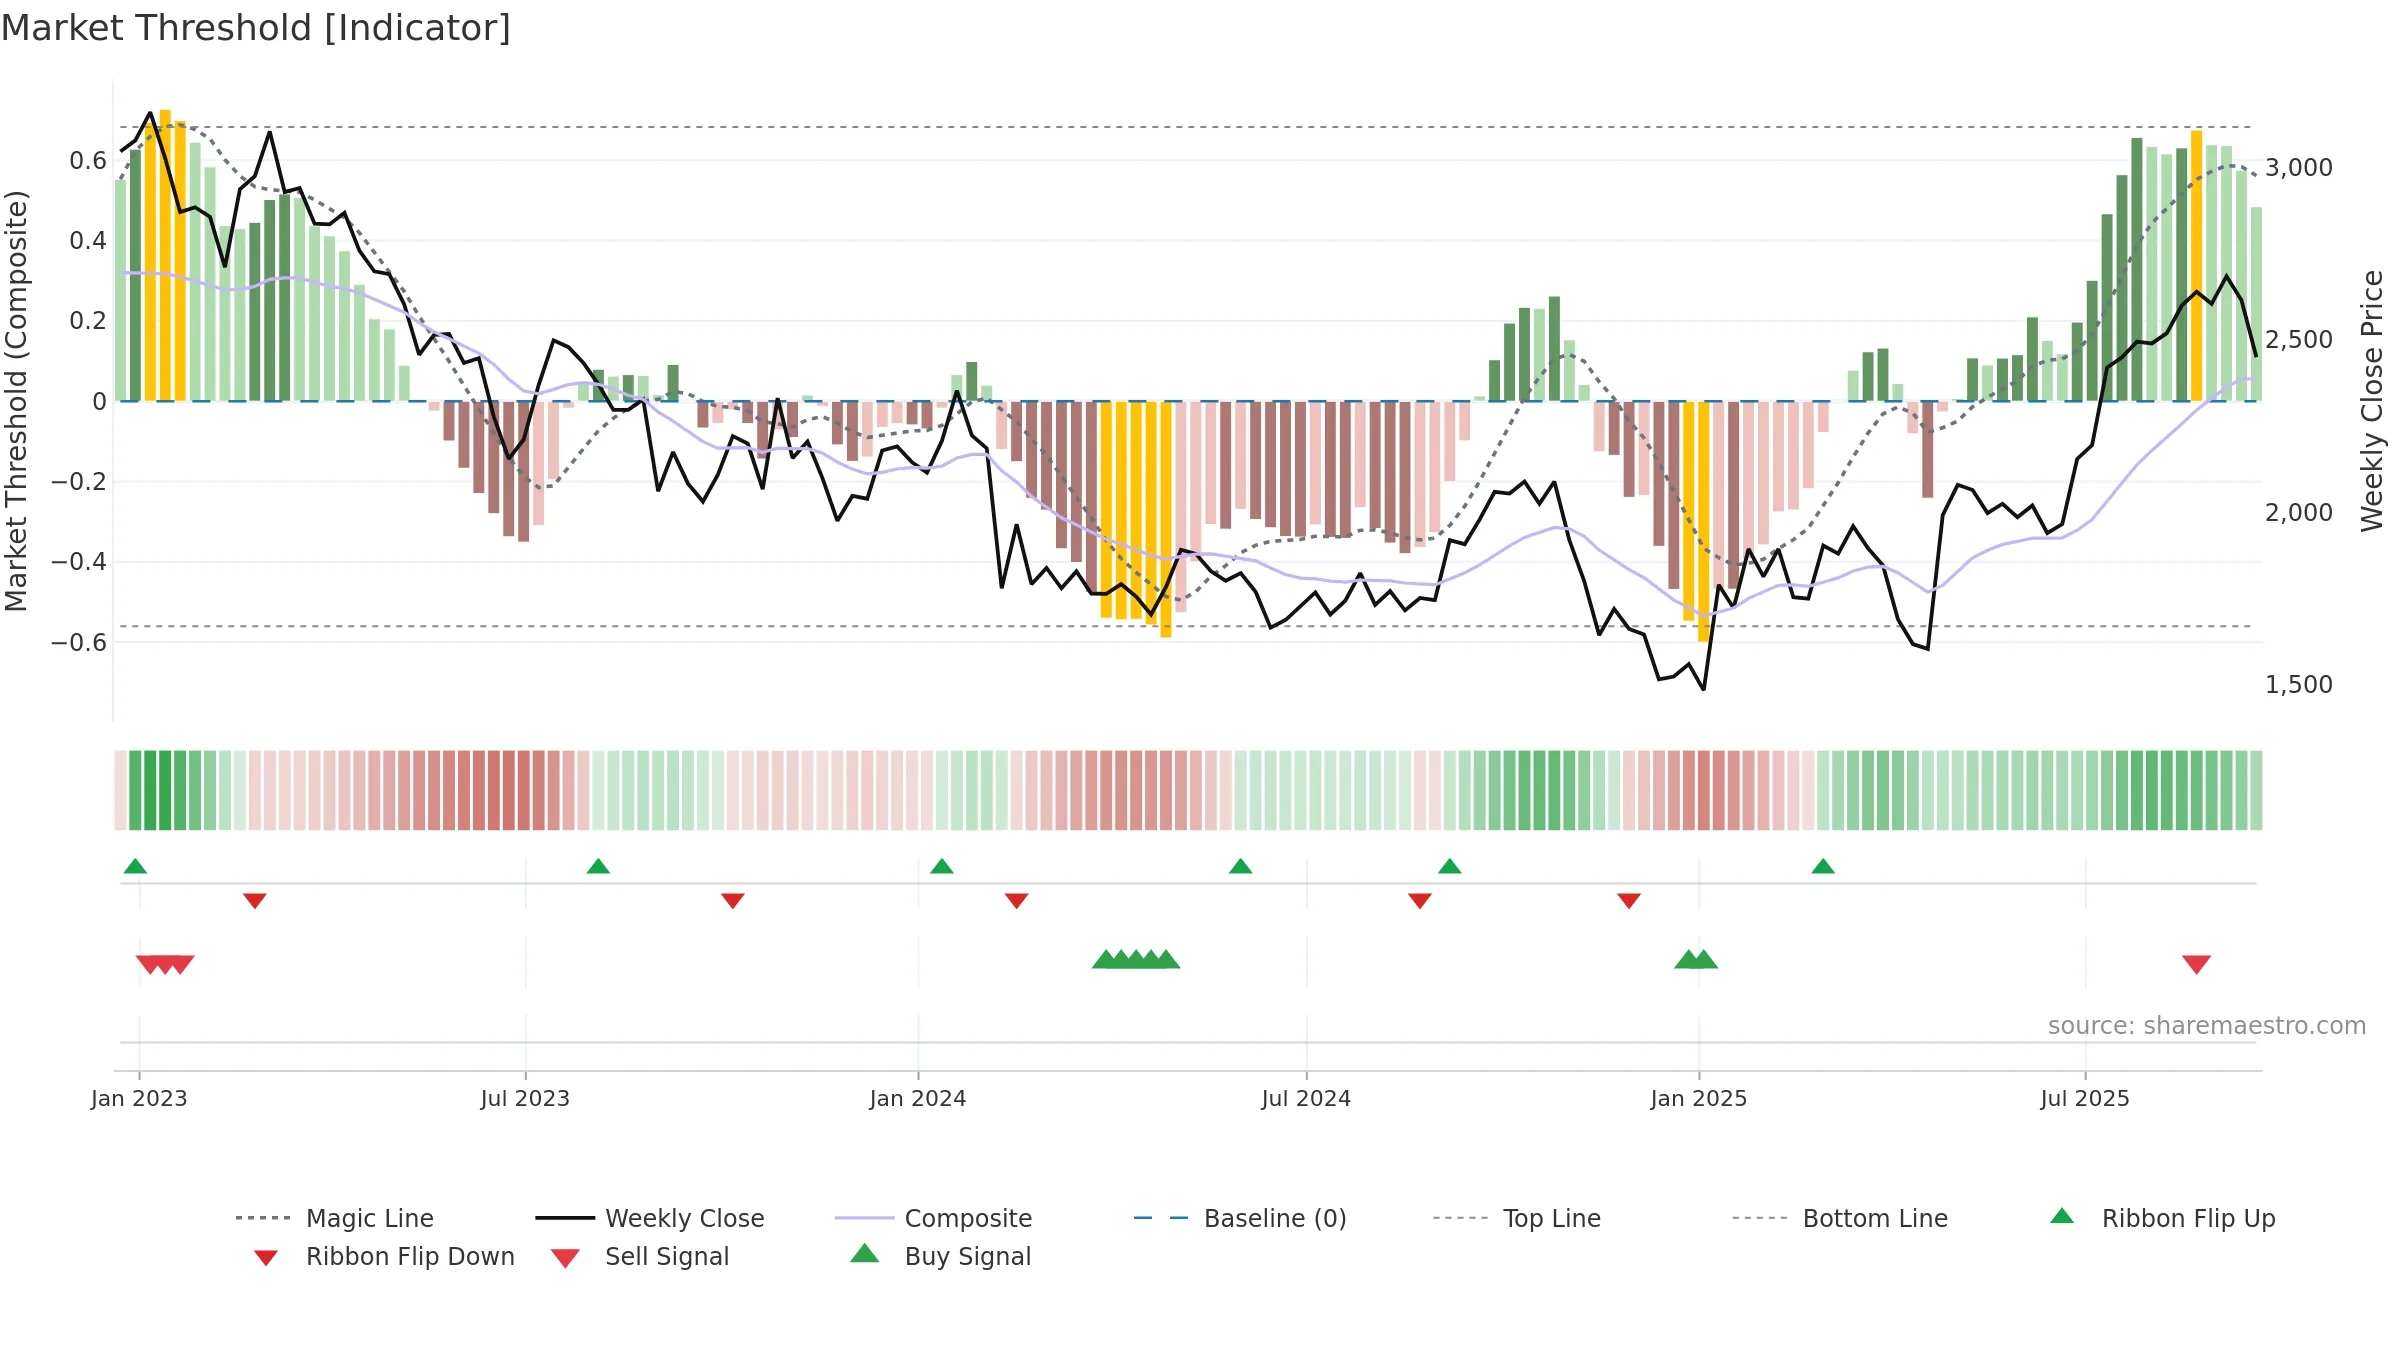This screenshot has height=1350, width=2400.
Task: Click the Jan 2025 x-axis label
Action: [1699, 1099]
